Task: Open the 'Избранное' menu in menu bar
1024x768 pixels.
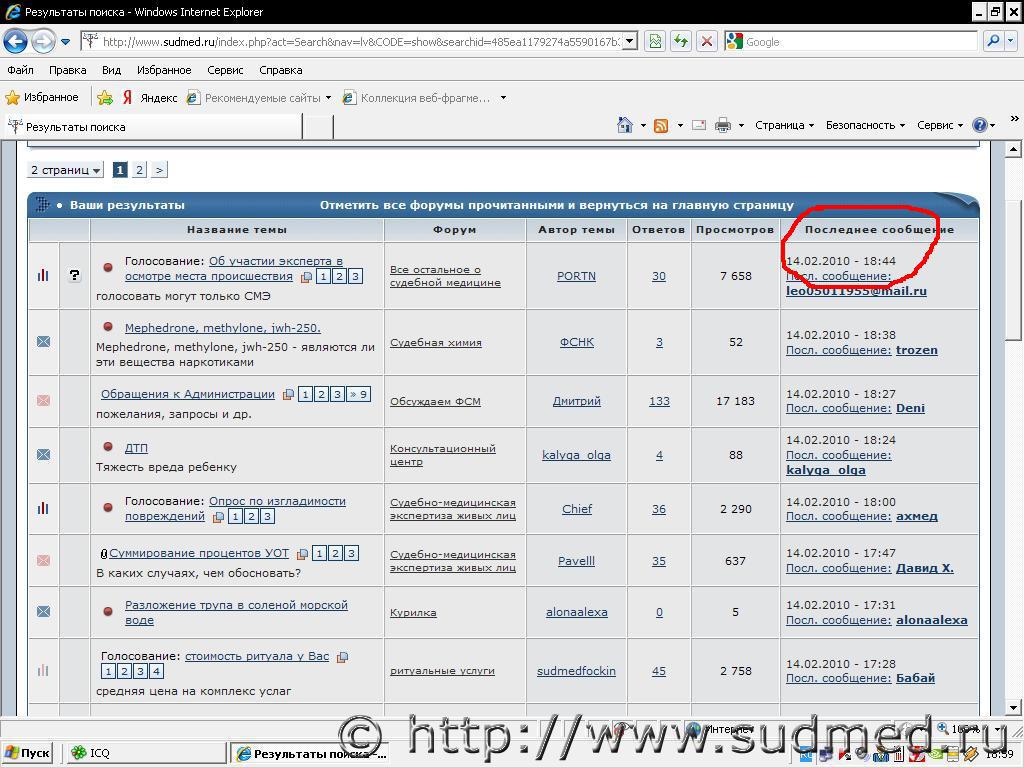Action: pos(164,70)
